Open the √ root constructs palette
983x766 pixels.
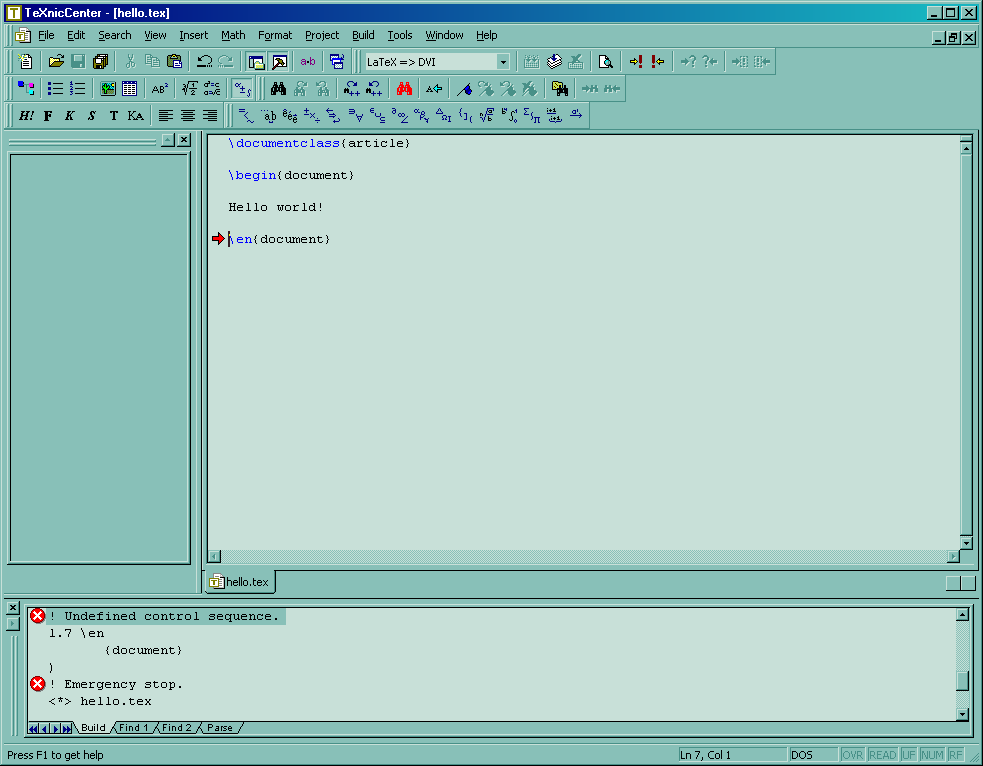point(487,115)
